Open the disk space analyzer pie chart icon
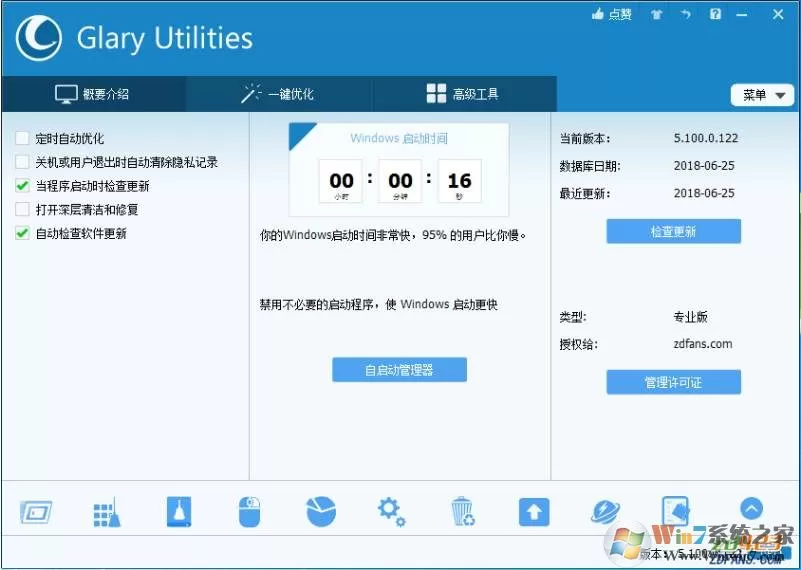Viewport: 801px width, 570px height. coord(321,511)
